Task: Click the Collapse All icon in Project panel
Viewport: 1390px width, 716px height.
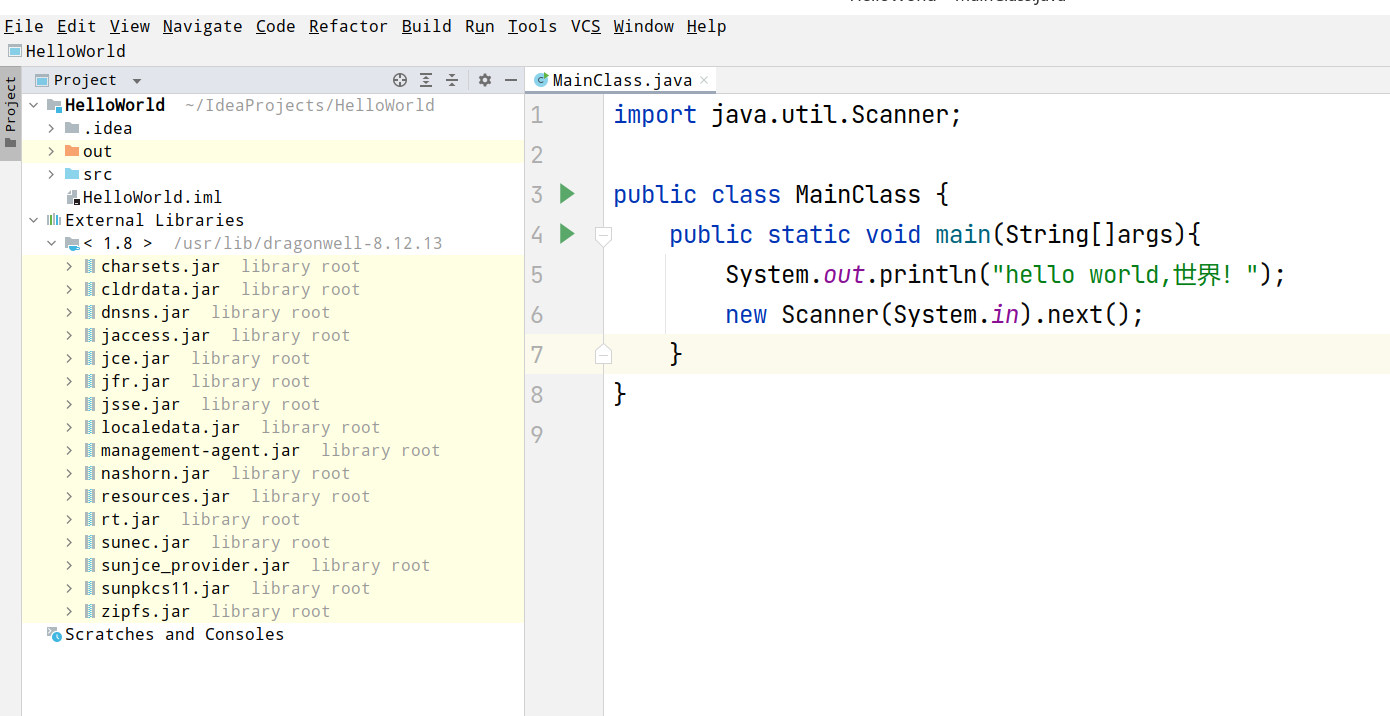Action: (452, 80)
